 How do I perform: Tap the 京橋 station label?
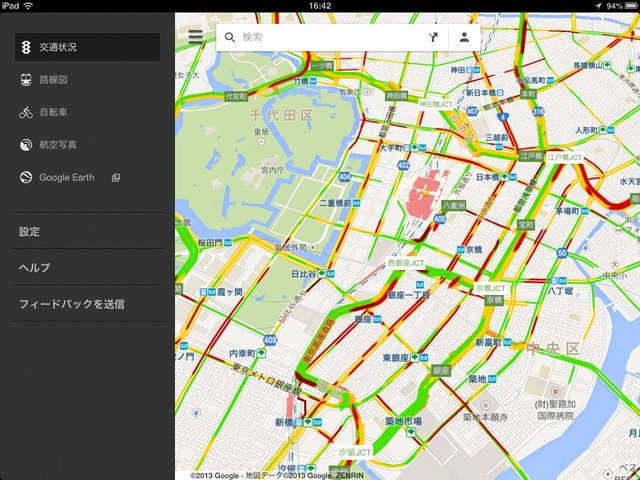tap(474, 249)
